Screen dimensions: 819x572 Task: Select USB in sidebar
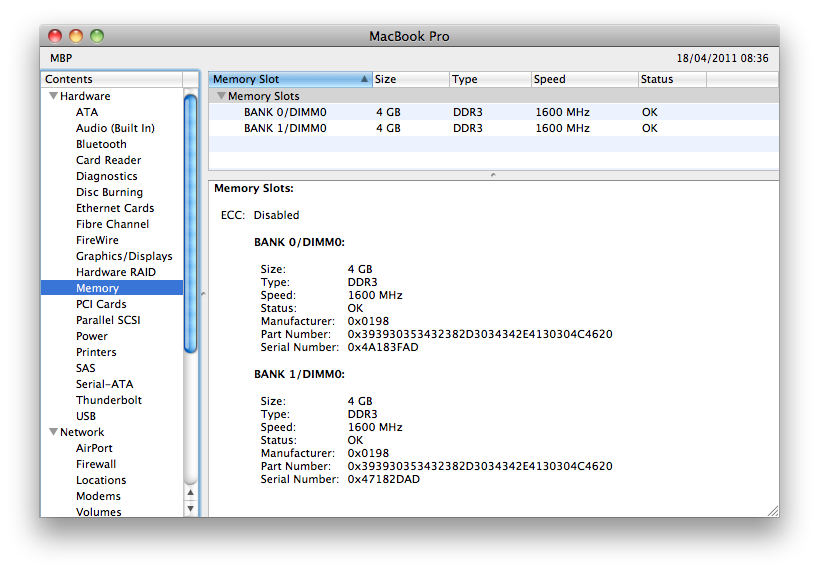(86, 416)
